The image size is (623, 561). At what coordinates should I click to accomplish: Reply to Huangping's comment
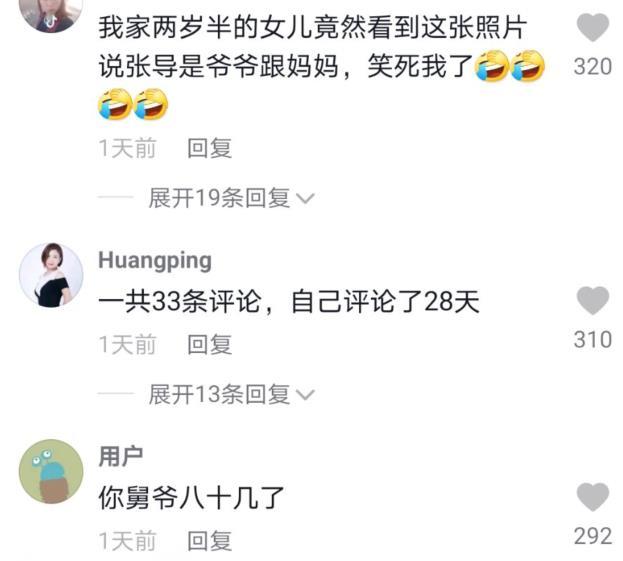209,344
